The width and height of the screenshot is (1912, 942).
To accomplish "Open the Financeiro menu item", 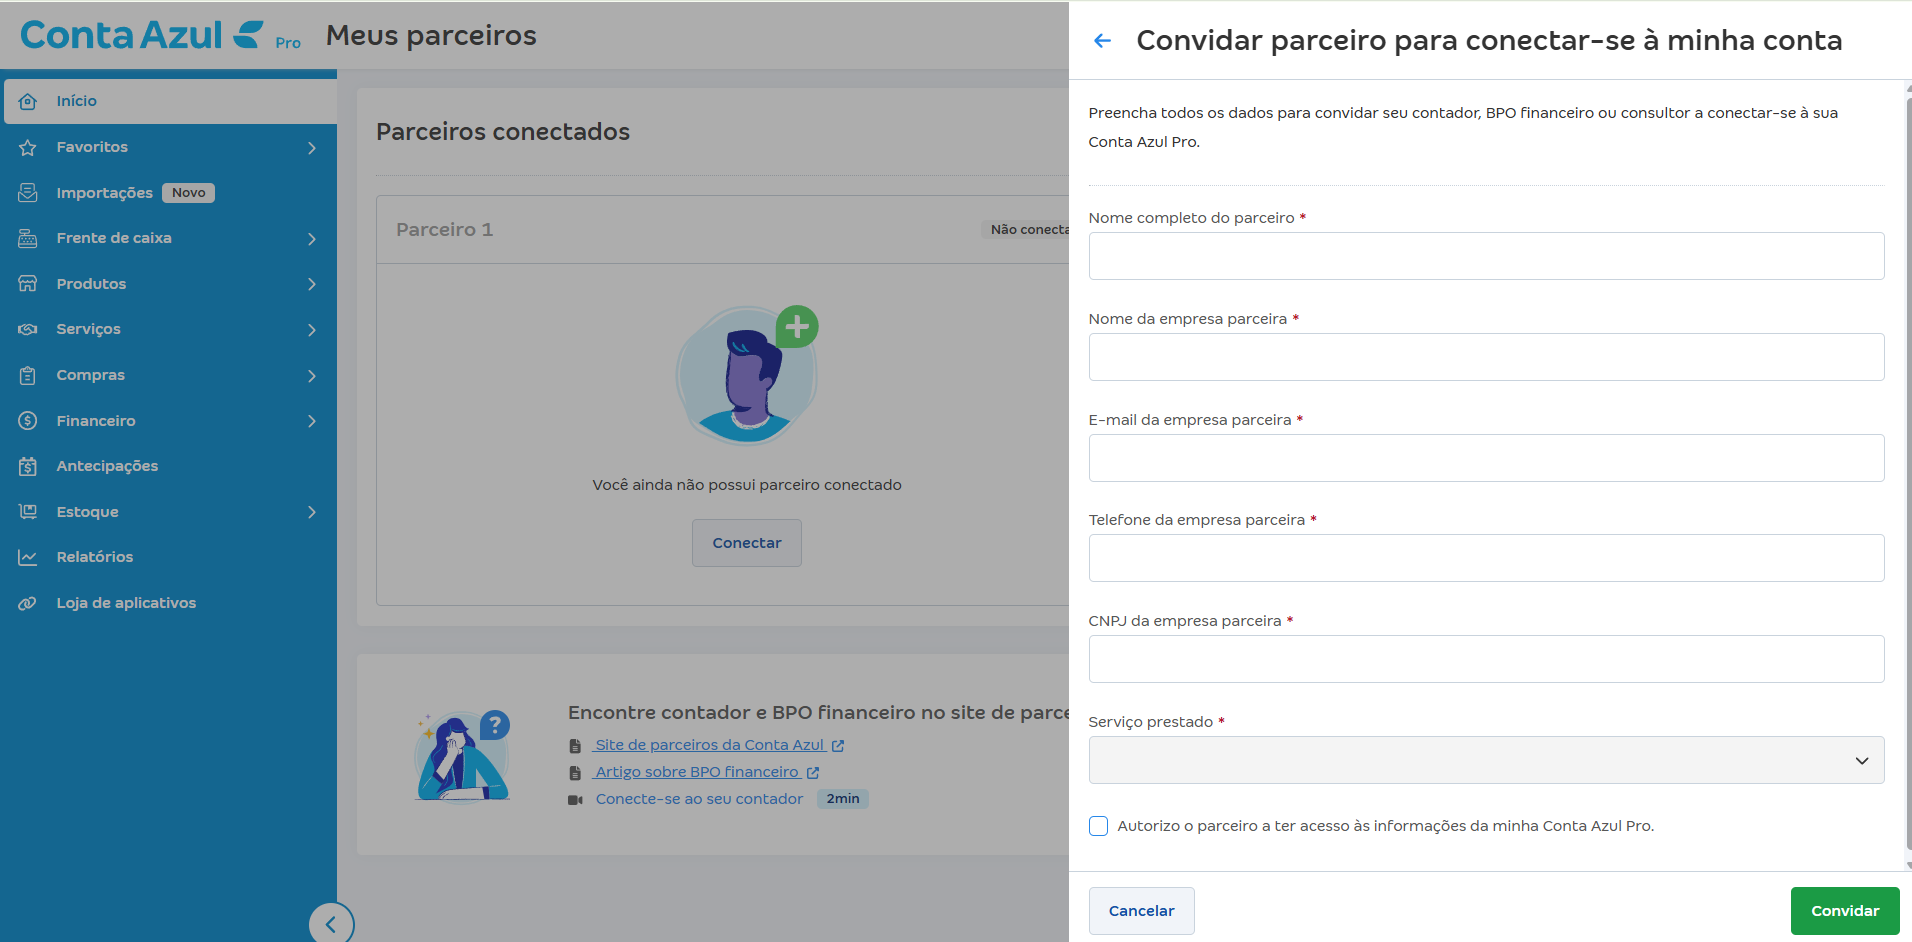I will tap(168, 421).
